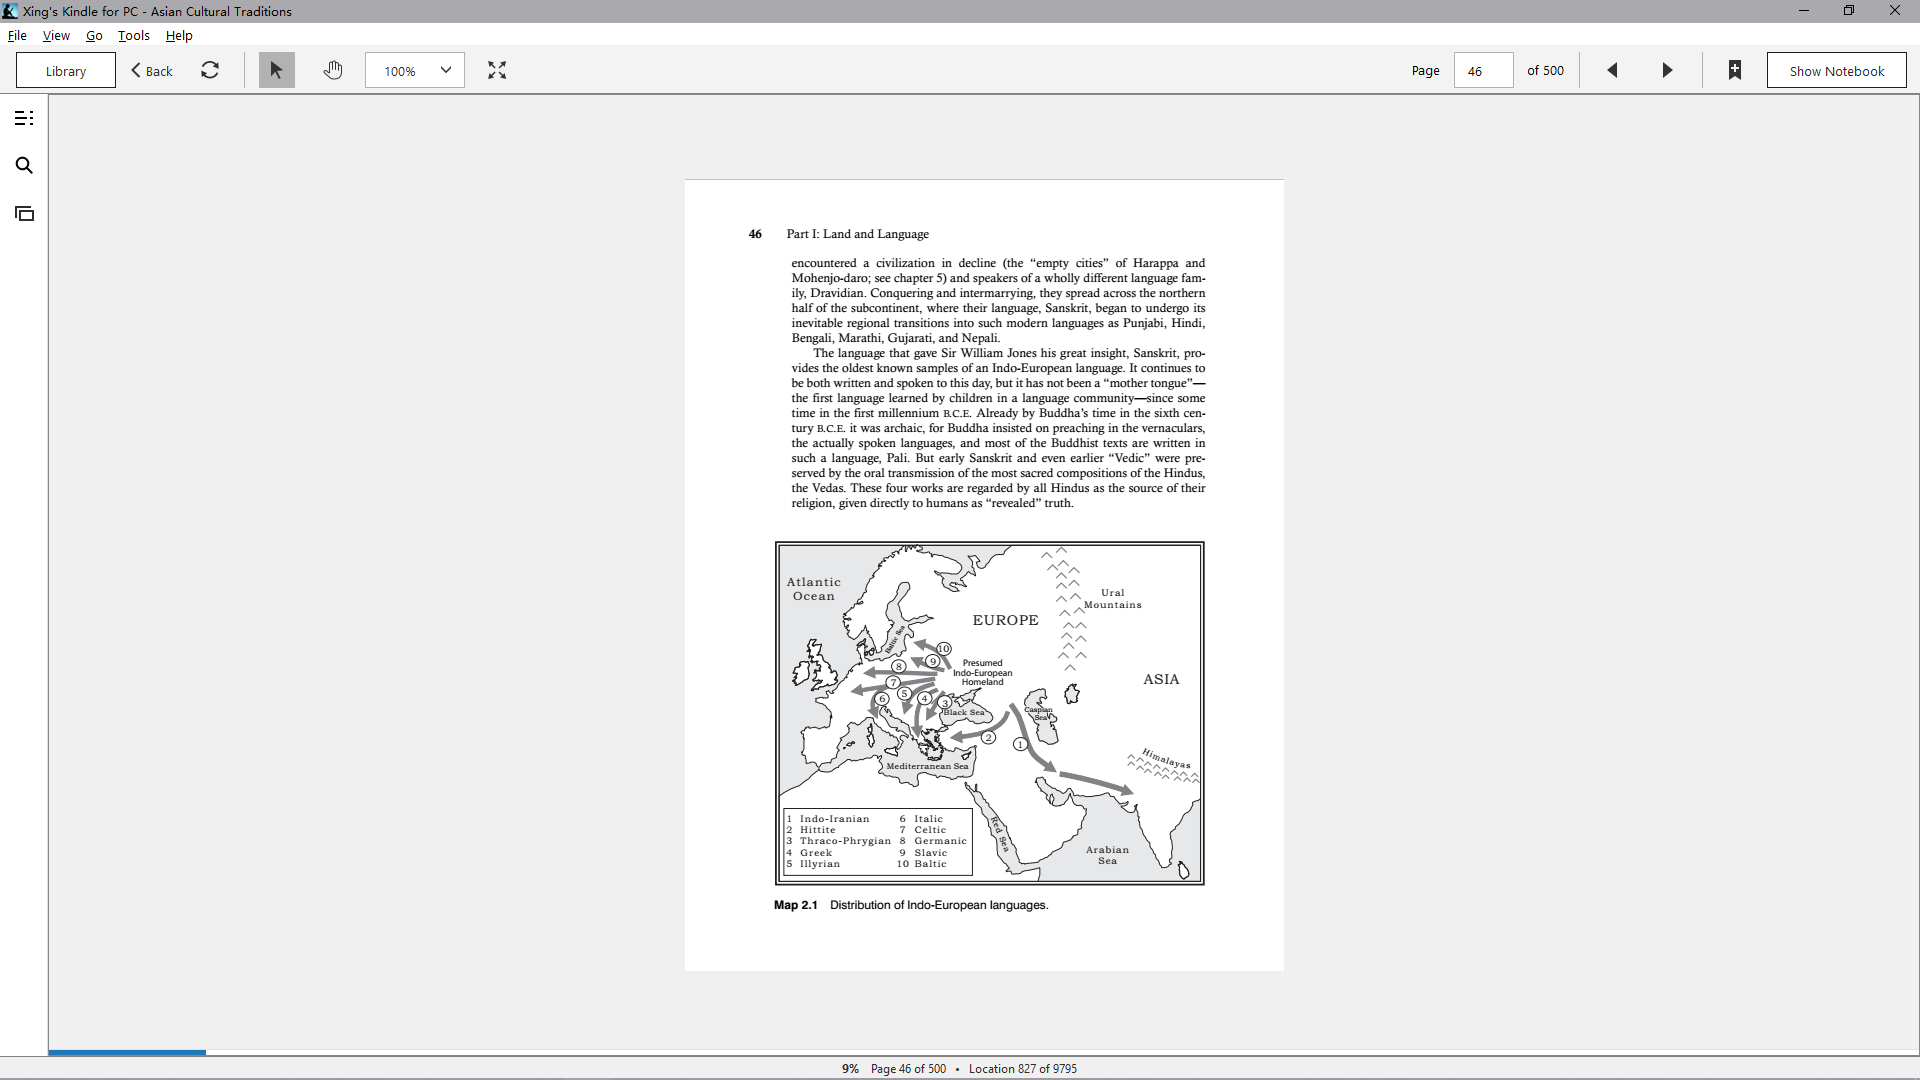Open the Help menu
Screen dimensions: 1920x1080
[x=179, y=35]
